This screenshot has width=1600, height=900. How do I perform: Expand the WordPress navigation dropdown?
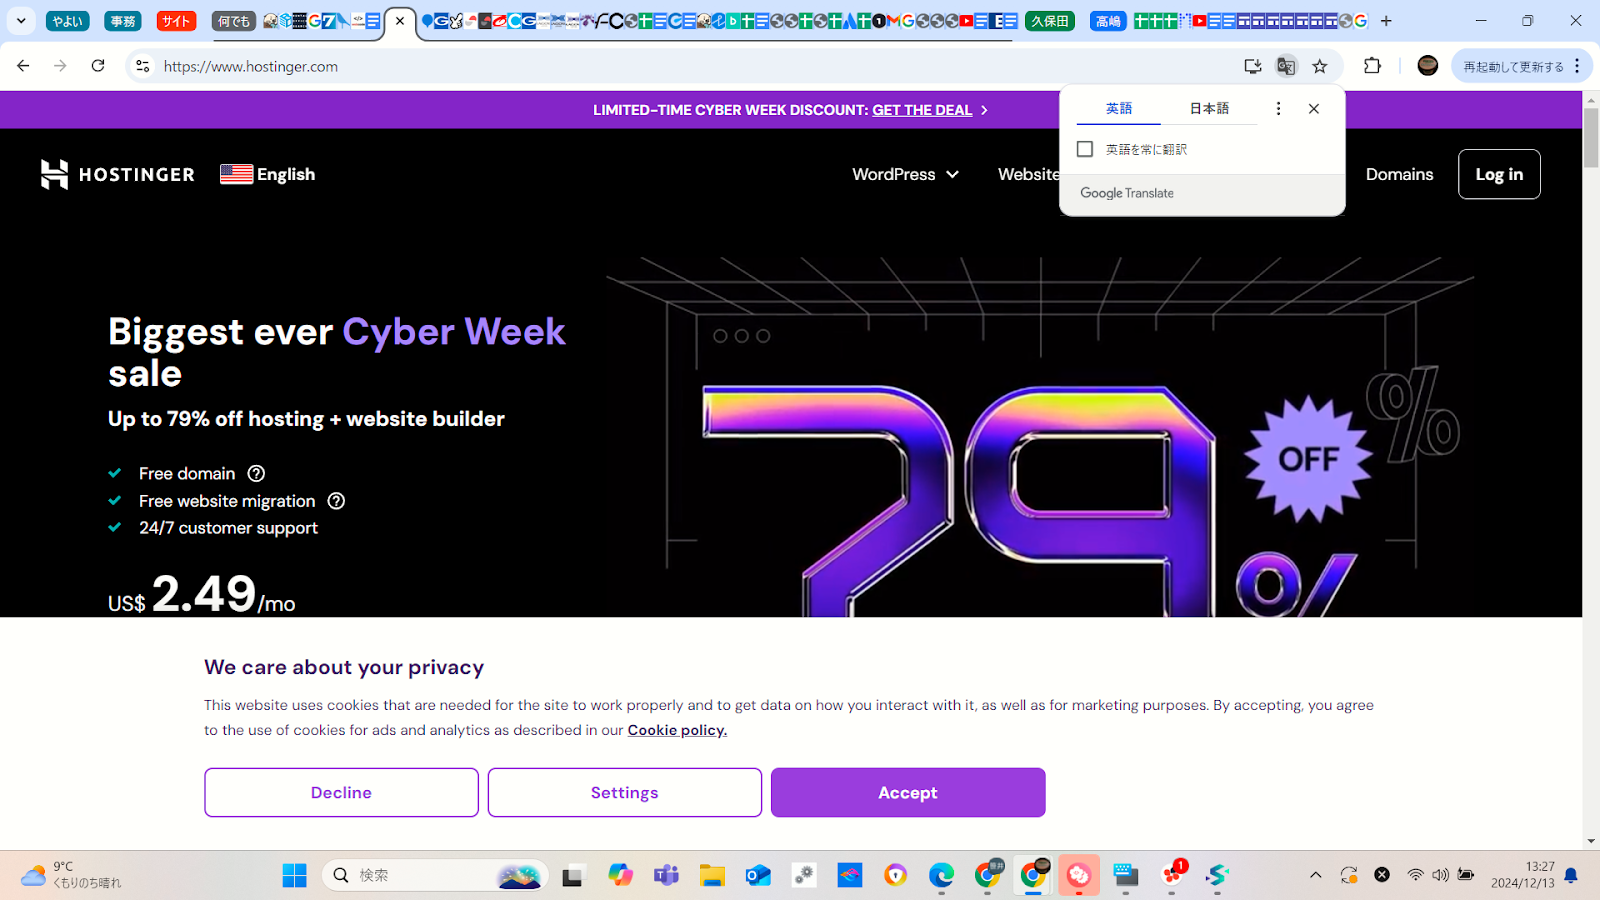coord(905,174)
